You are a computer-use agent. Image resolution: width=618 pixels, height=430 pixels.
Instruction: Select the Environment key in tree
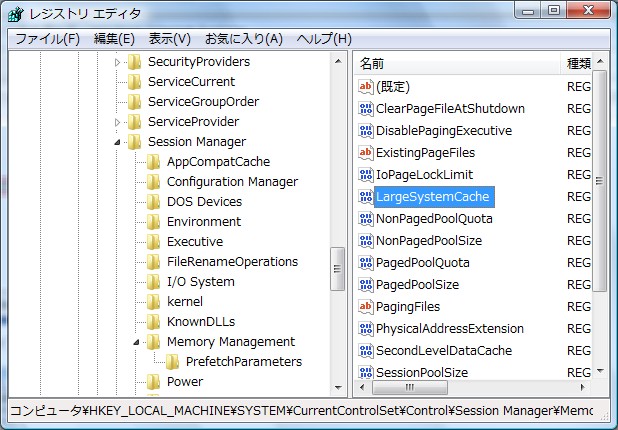[203, 221]
